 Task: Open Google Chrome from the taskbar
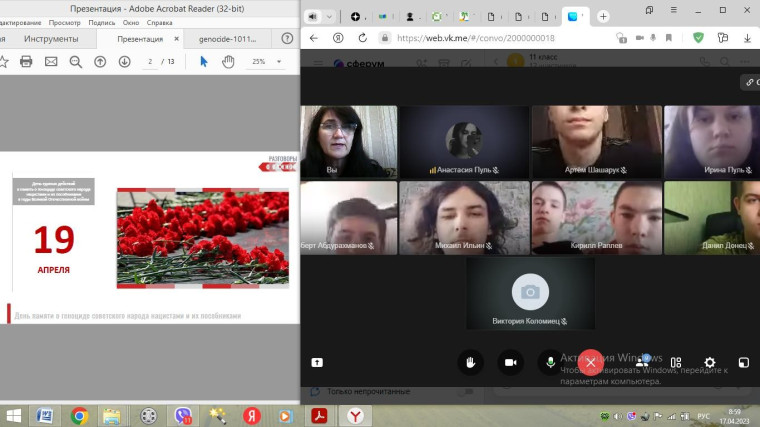[x=79, y=416]
